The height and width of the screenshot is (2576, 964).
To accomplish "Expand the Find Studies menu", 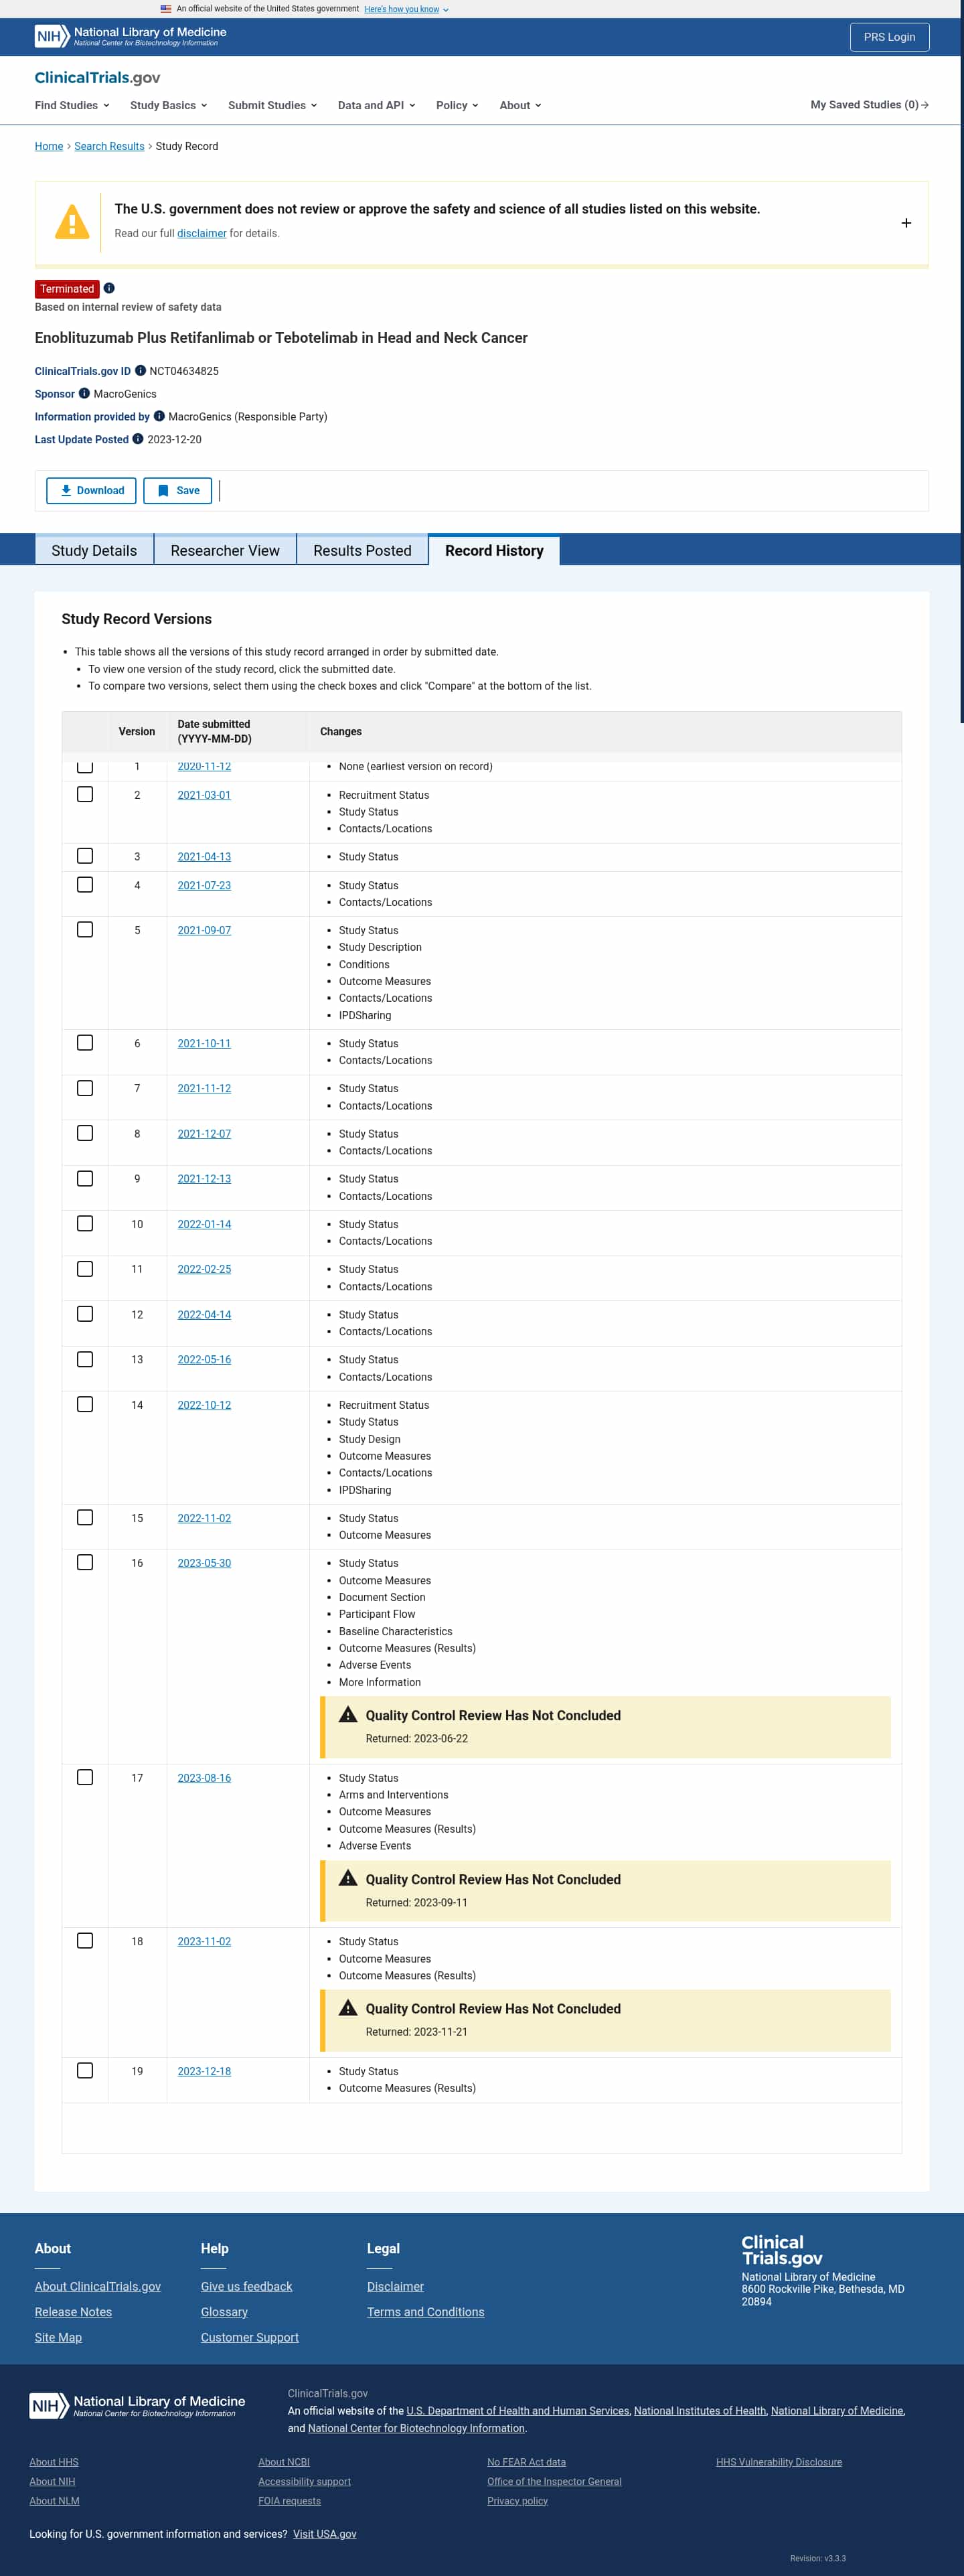I will pyautogui.click(x=72, y=105).
